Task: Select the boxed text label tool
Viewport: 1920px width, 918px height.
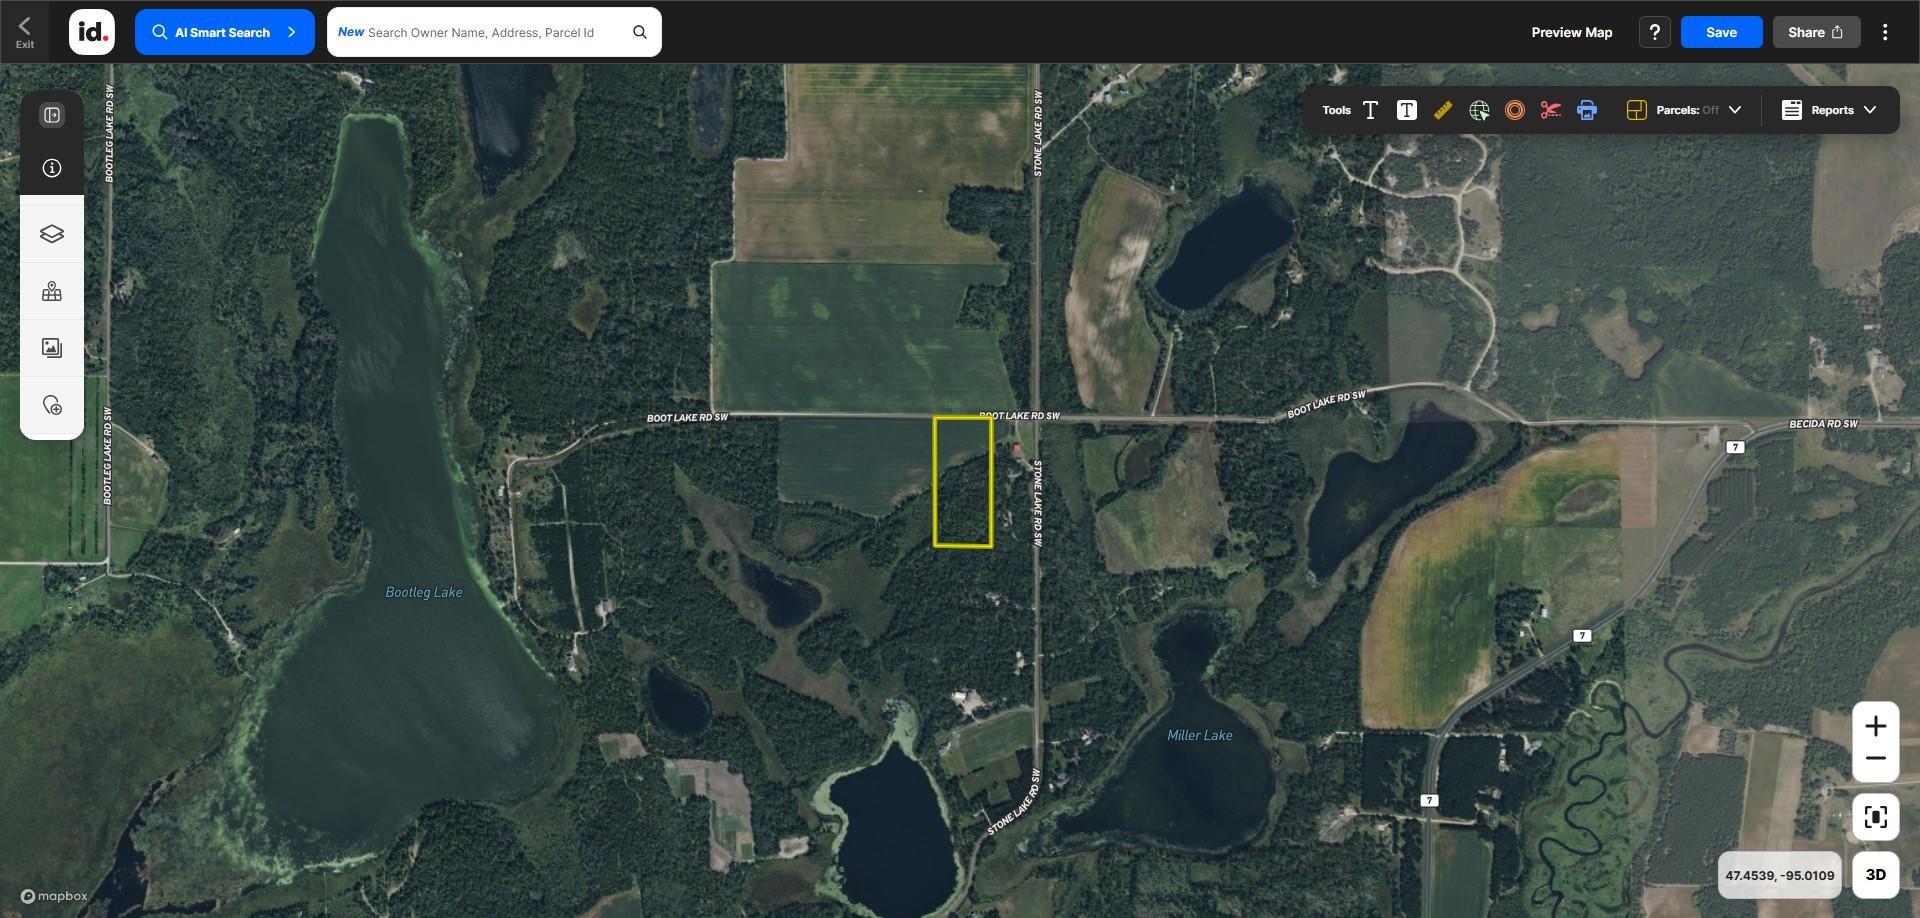Action: (x=1407, y=110)
